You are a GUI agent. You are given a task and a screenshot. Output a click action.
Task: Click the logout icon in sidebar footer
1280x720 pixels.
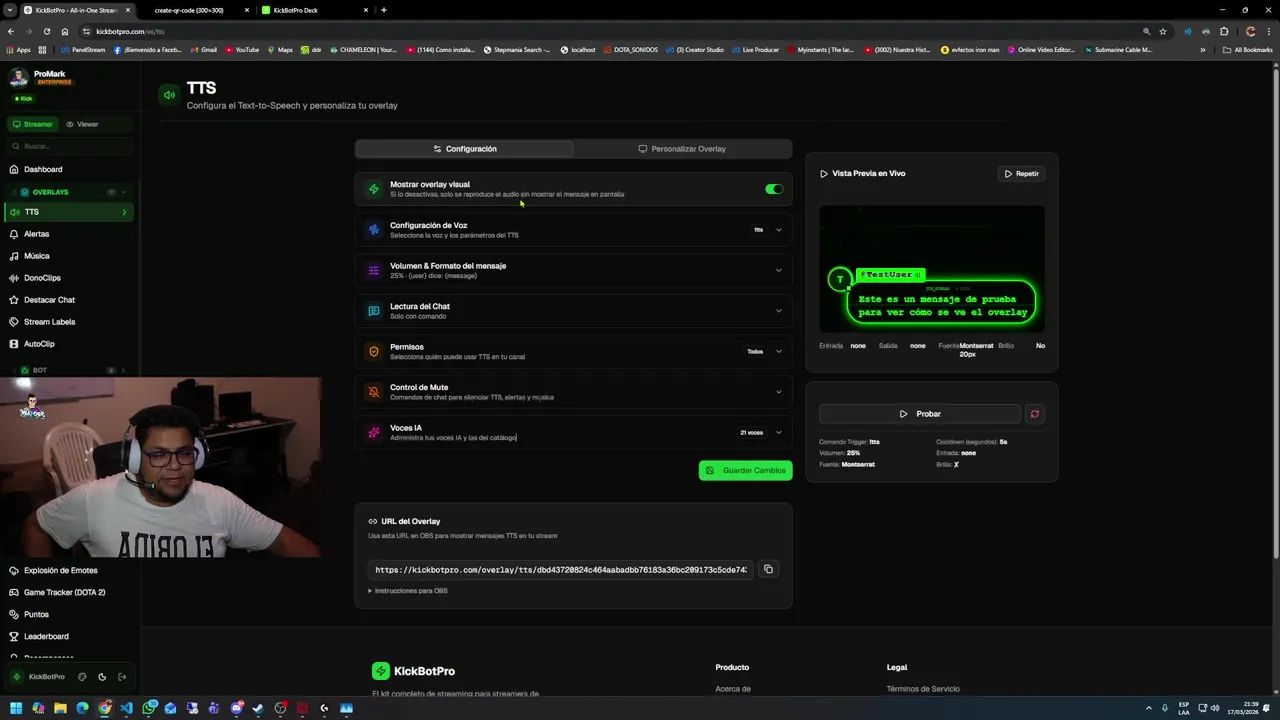(122, 677)
